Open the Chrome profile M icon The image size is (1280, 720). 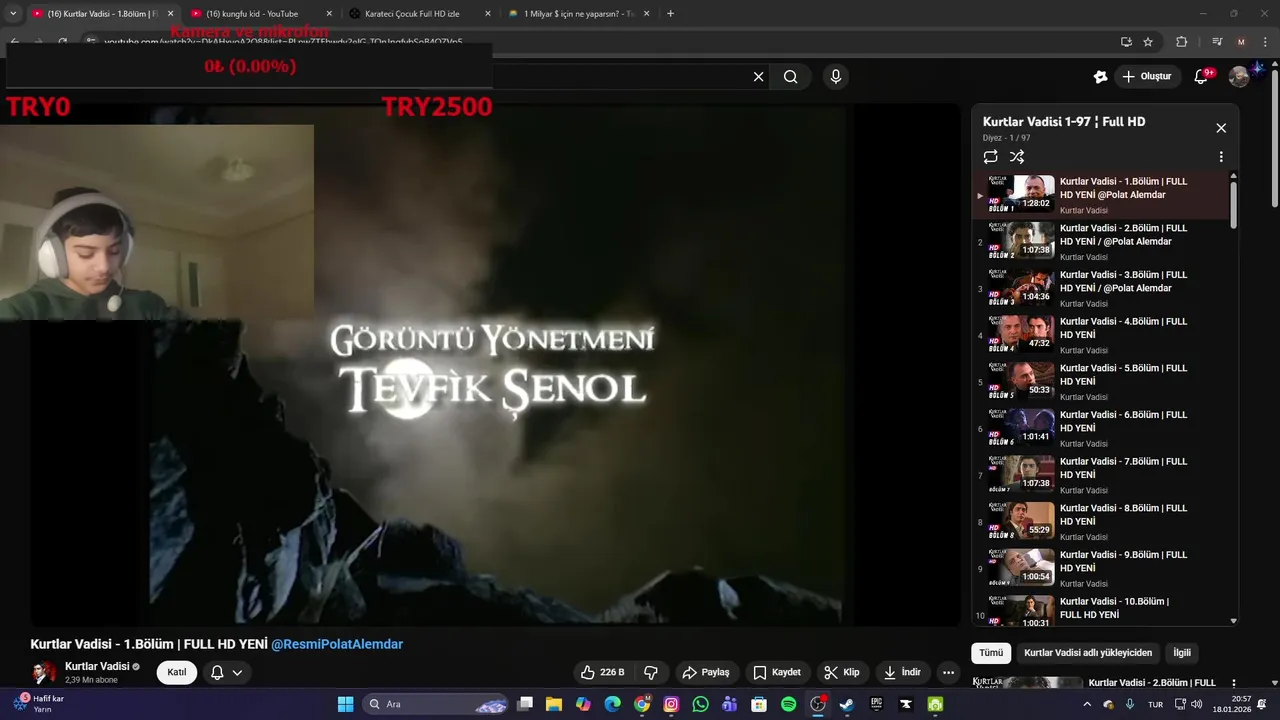(1241, 42)
